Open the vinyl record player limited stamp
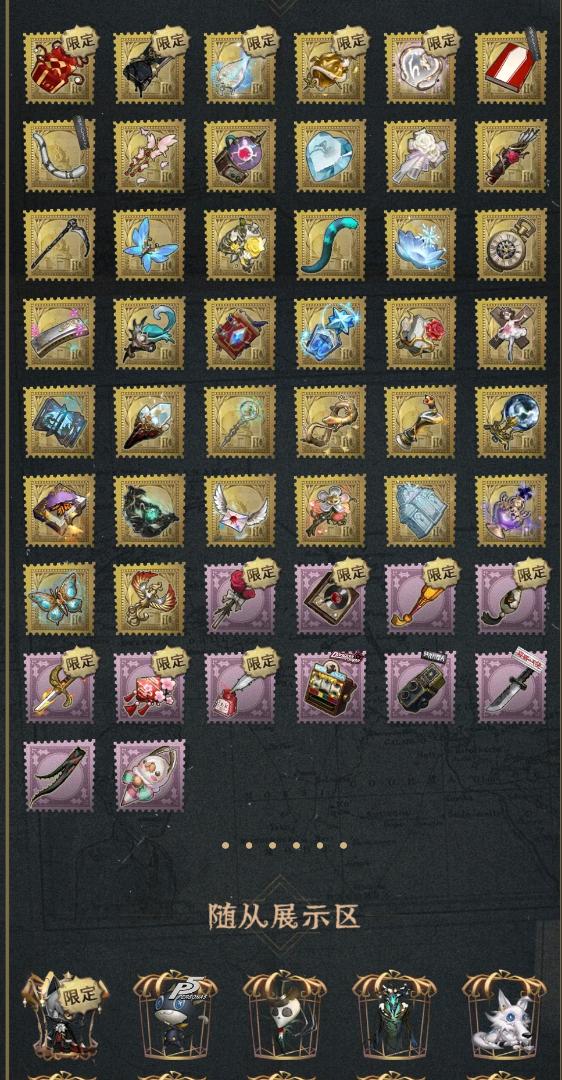Screen dimensions: 562x1080 [x=330, y=599]
